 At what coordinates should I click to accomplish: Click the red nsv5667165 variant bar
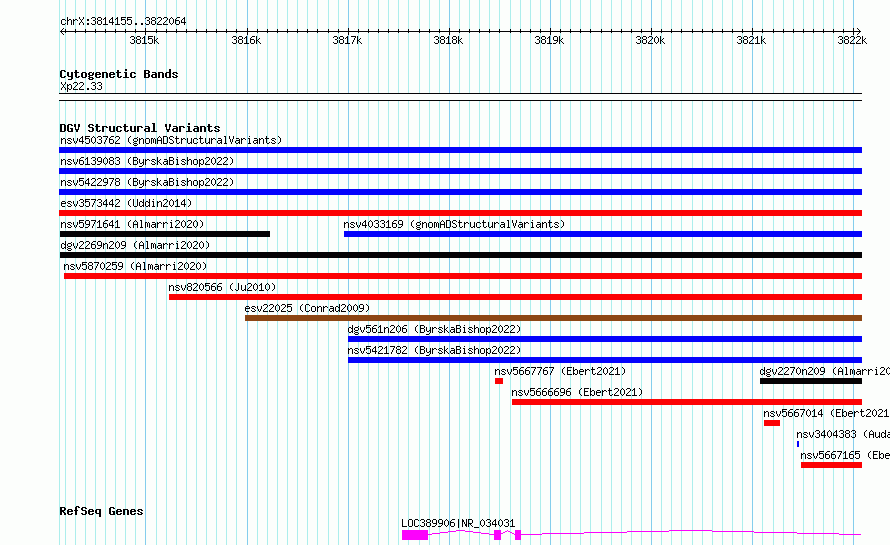point(831,465)
